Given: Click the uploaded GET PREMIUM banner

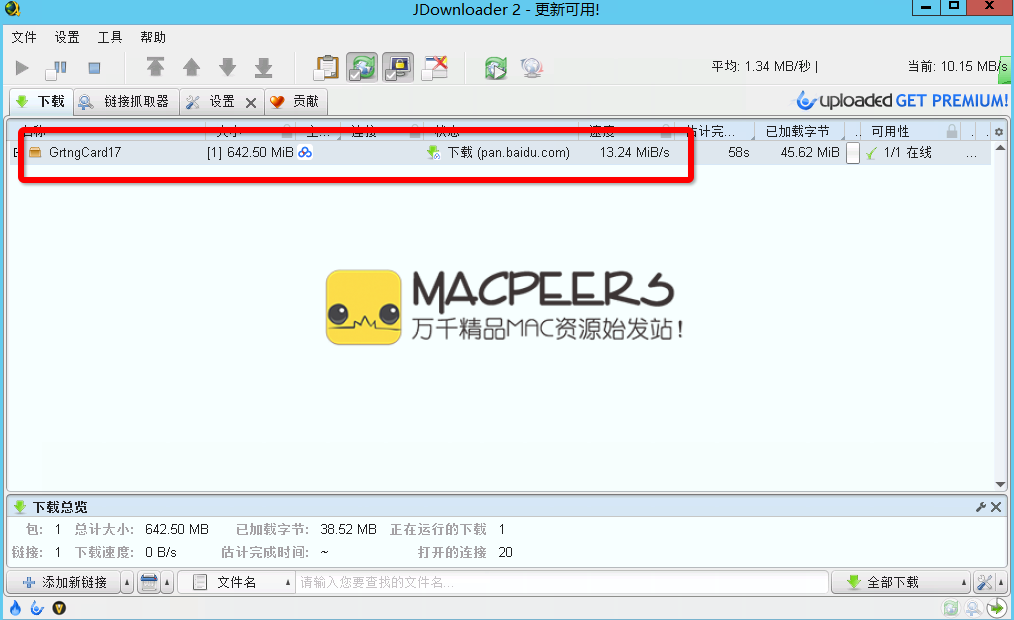Looking at the screenshot, I should [901, 100].
